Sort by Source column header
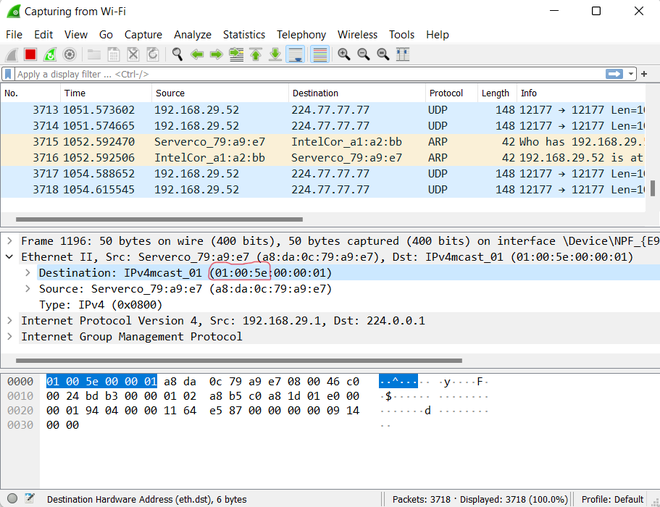The height and width of the screenshot is (507, 660). click(220, 93)
